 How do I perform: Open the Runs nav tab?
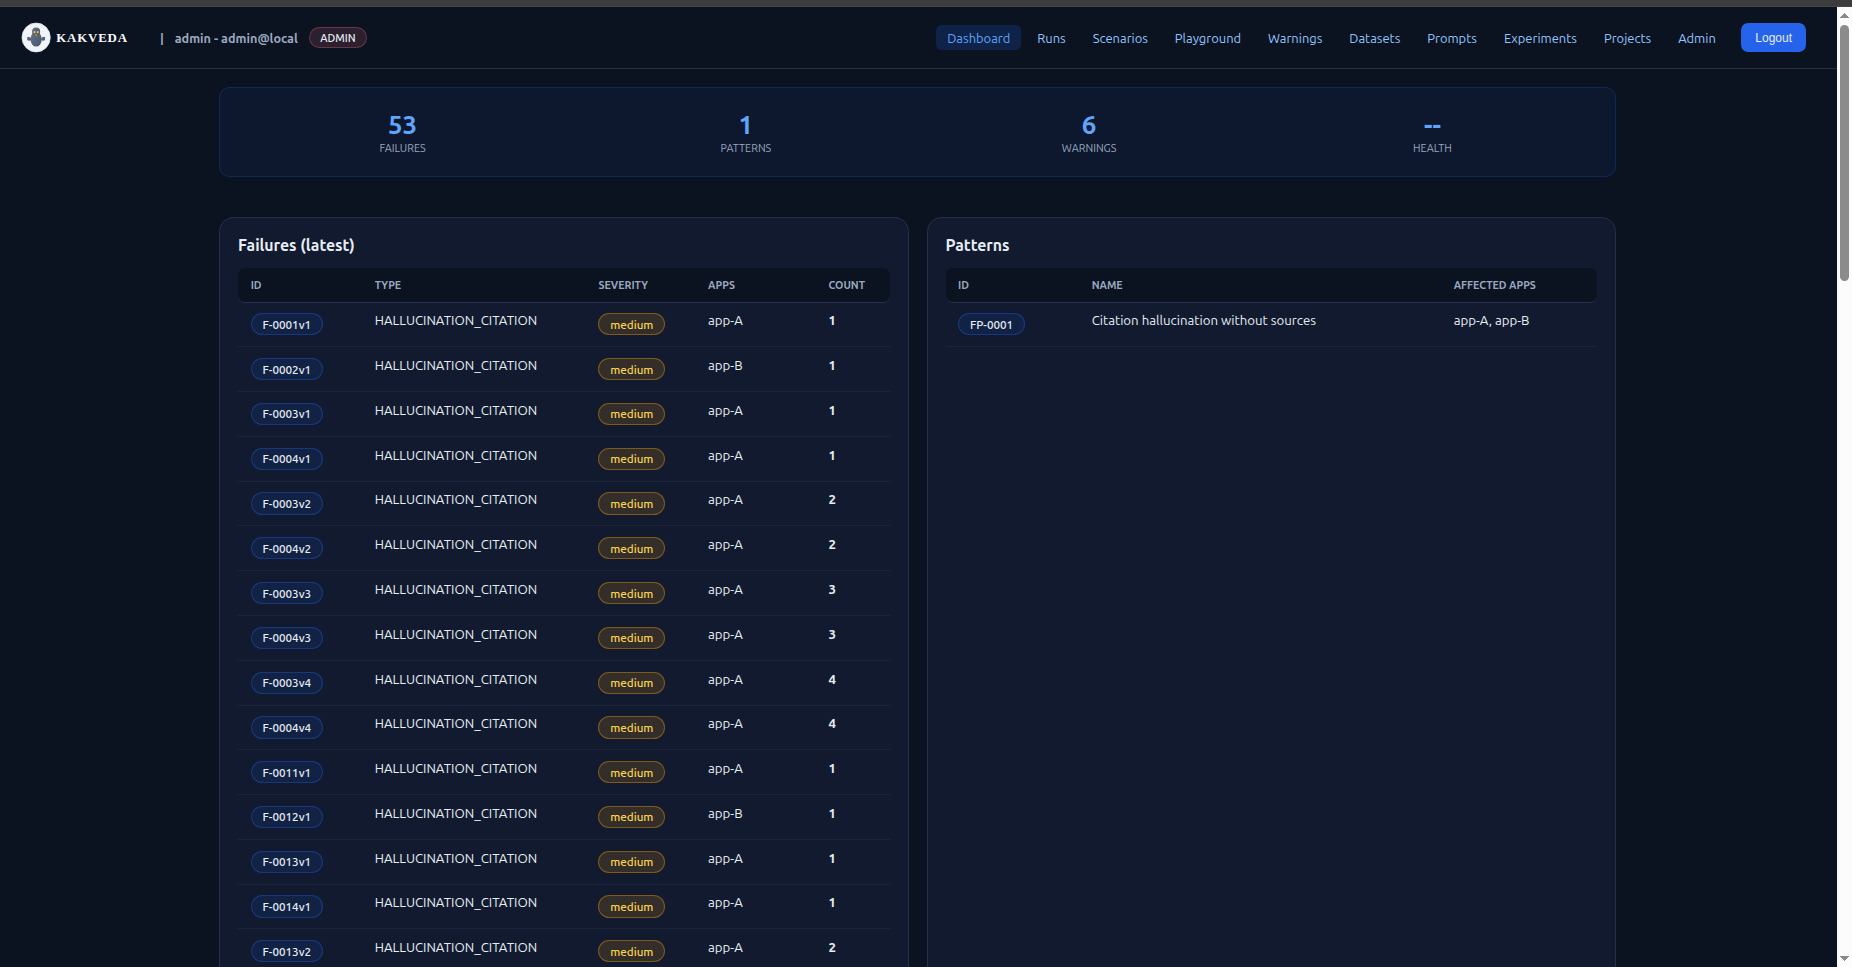click(1050, 38)
